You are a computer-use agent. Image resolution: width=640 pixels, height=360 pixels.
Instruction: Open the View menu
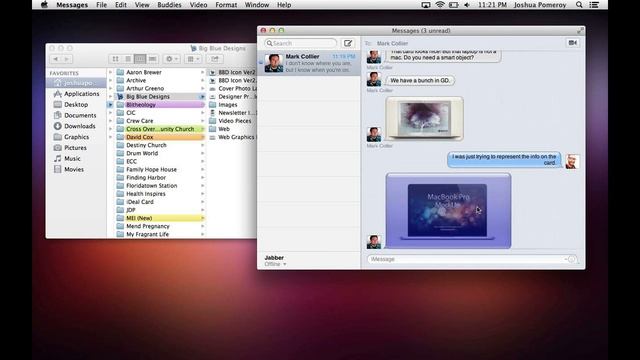(142, 5)
